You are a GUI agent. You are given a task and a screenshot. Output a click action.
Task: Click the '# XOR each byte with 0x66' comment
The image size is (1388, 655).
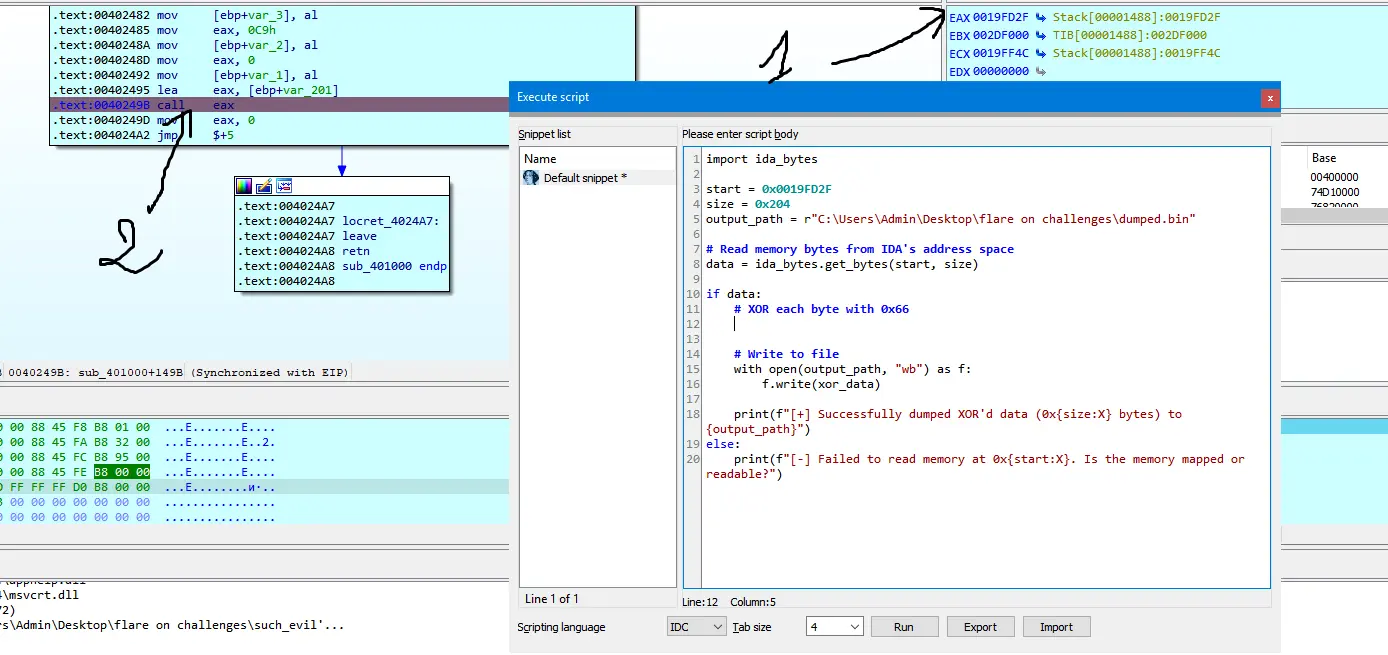[x=821, y=309]
